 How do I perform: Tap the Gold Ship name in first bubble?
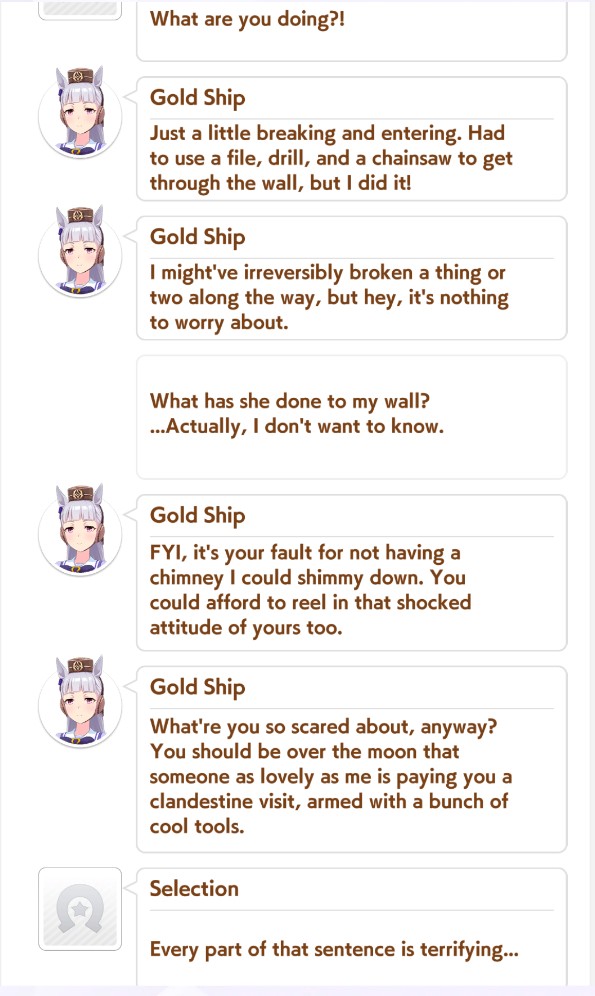pyautogui.click(x=197, y=98)
